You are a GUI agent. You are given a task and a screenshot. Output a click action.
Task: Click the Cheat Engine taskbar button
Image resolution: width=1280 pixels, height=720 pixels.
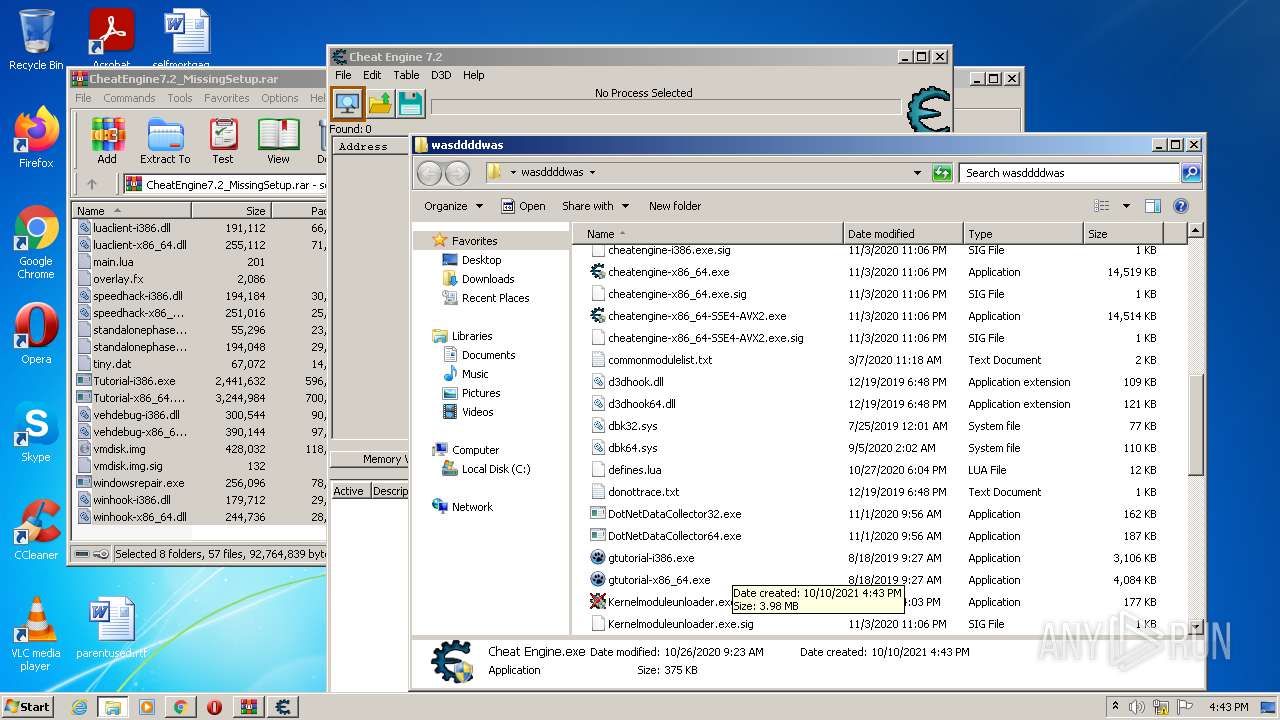pos(283,707)
